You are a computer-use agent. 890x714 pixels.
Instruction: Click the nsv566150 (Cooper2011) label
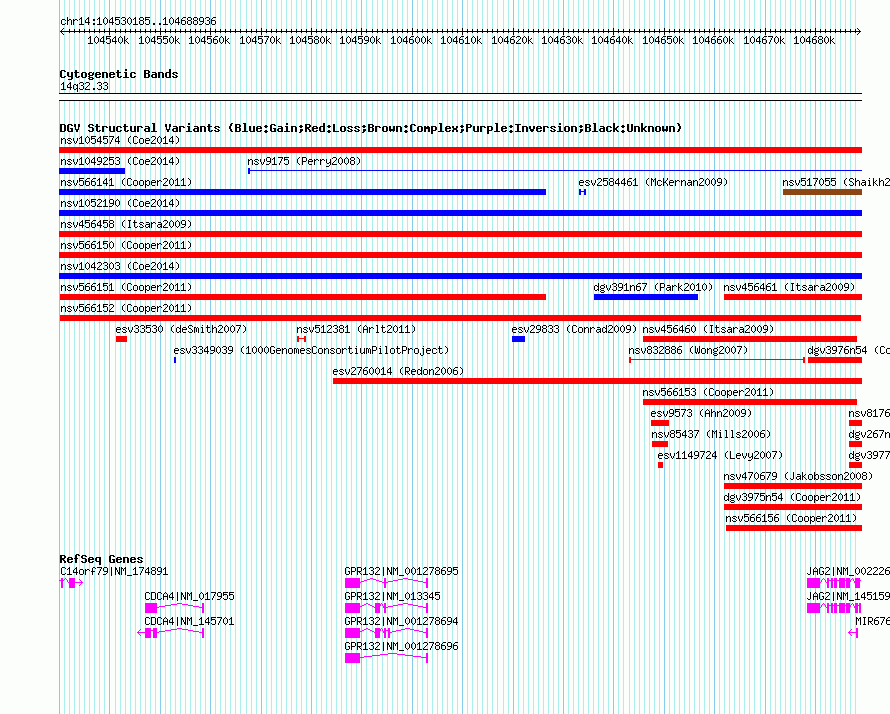126,245
